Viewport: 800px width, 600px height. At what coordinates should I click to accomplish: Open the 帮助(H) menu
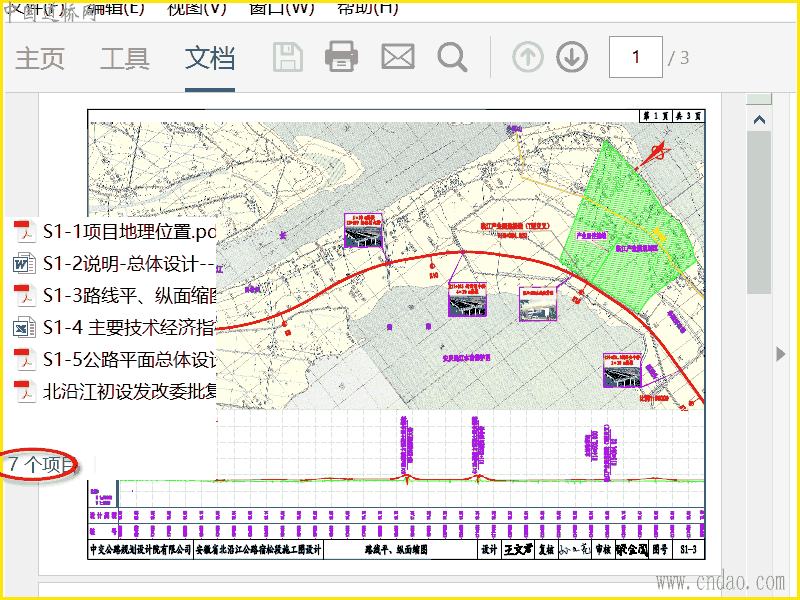(368, 9)
